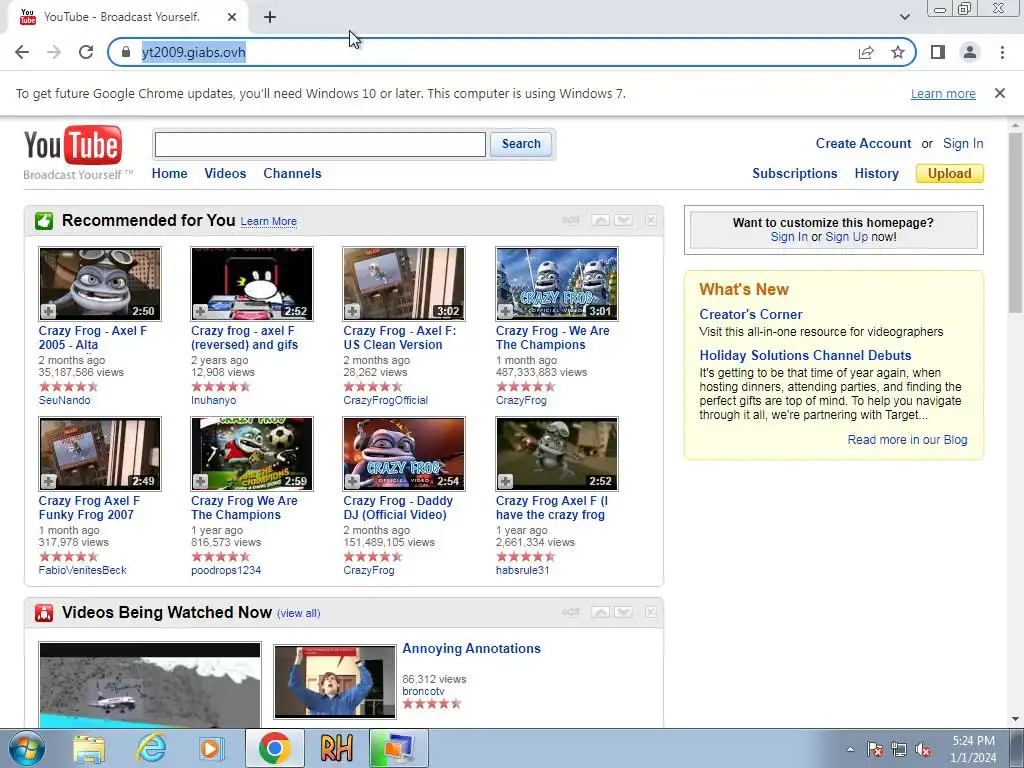Open the Videos navigation tab
Screen dimensions: 1024x768
[x=225, y=174]
